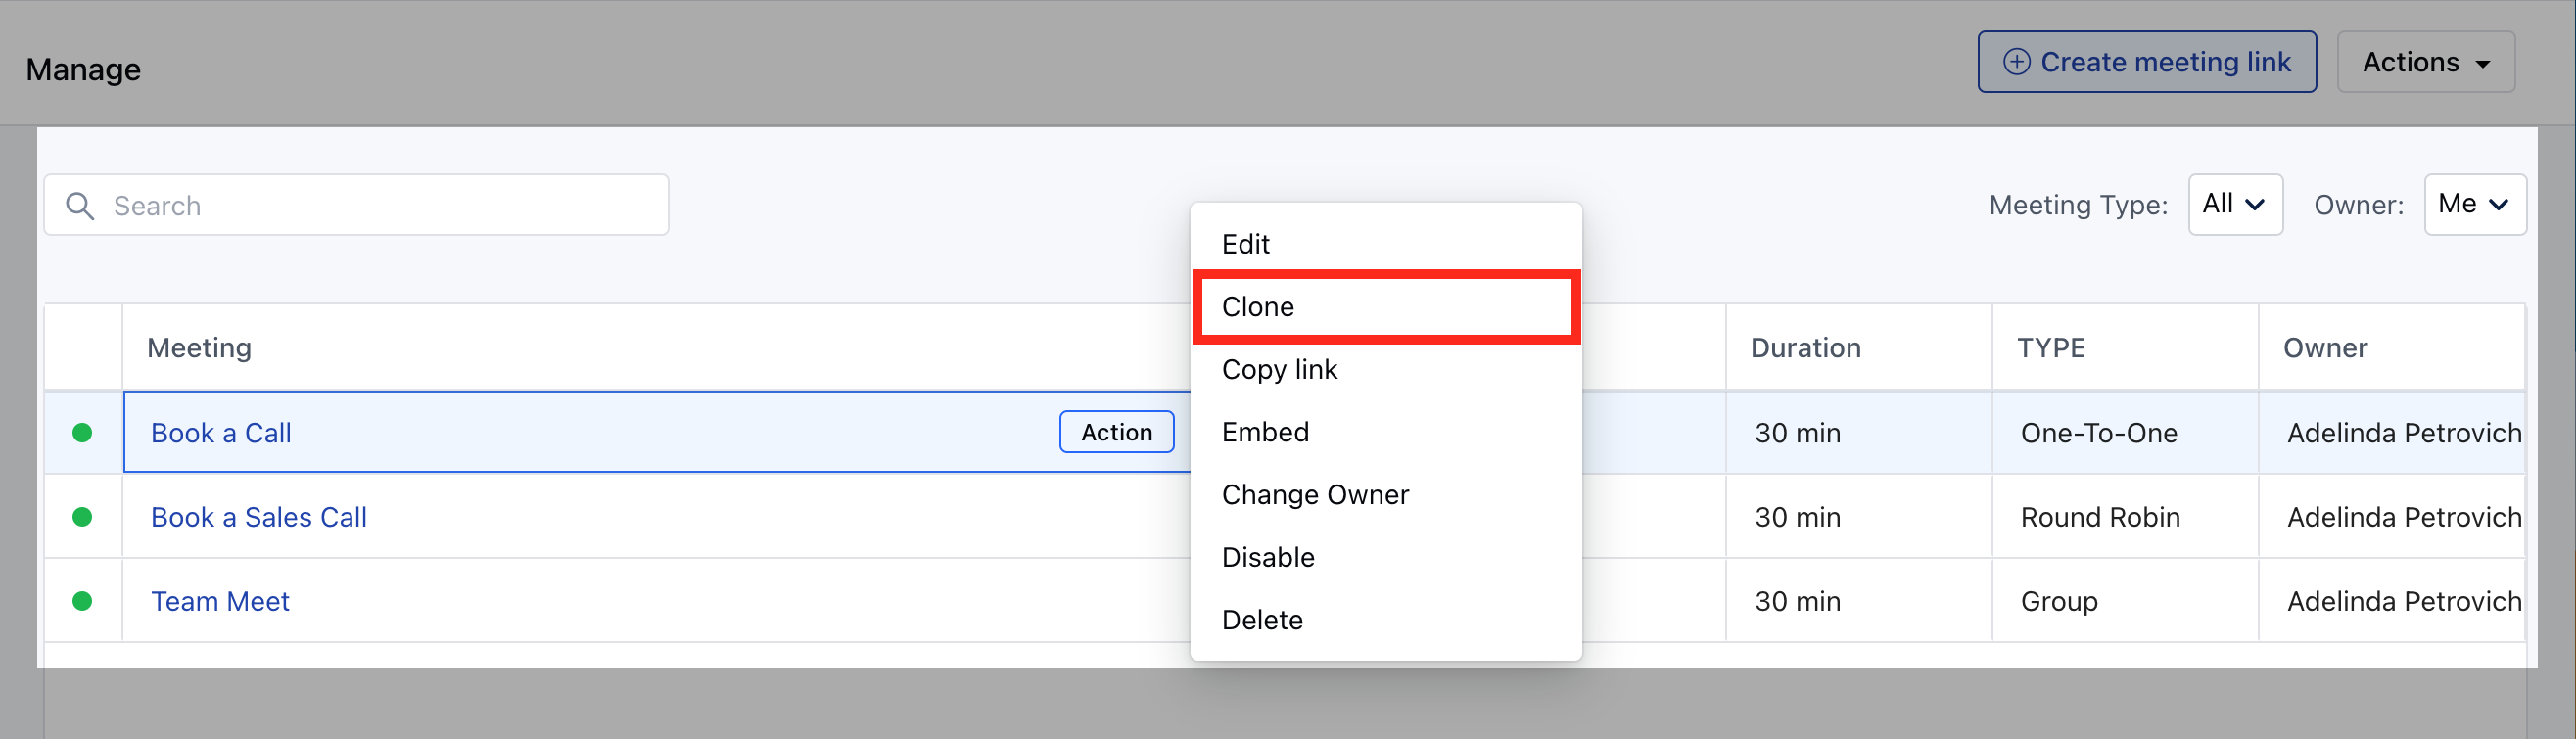Click the Meeting column header
Screen dimensions: 2576x739
point(199,348)
